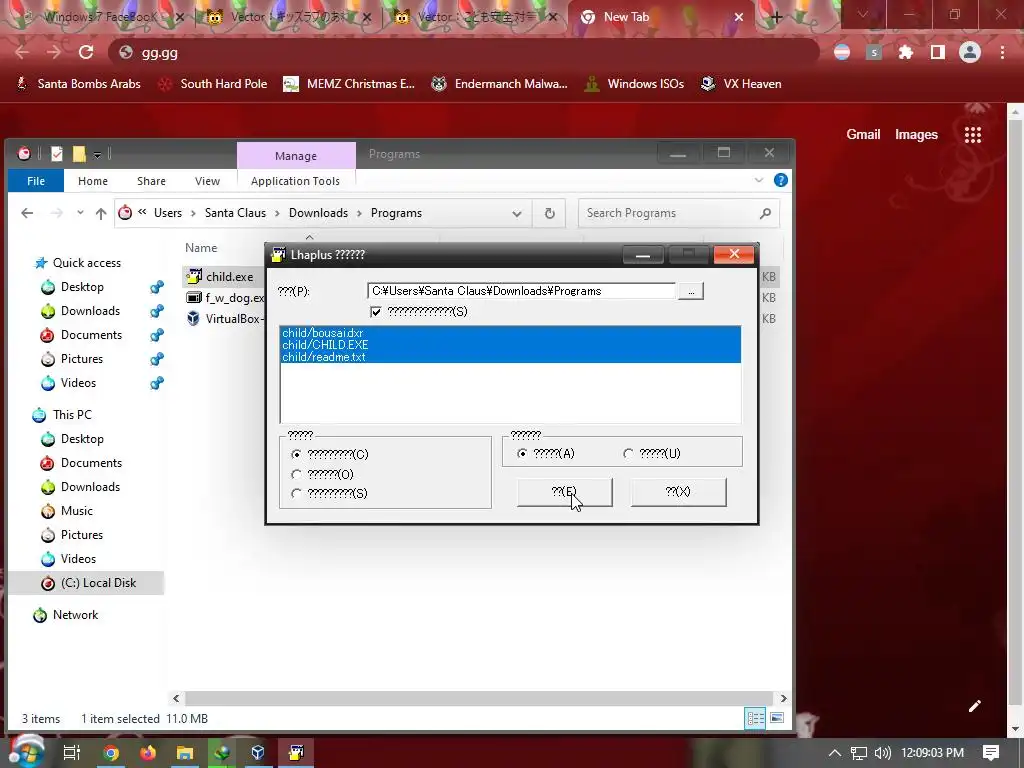Image resolution: width=1024 pixels, height=768 pixels.
Task: Open Chrome profile avatar
Action: 970,52
